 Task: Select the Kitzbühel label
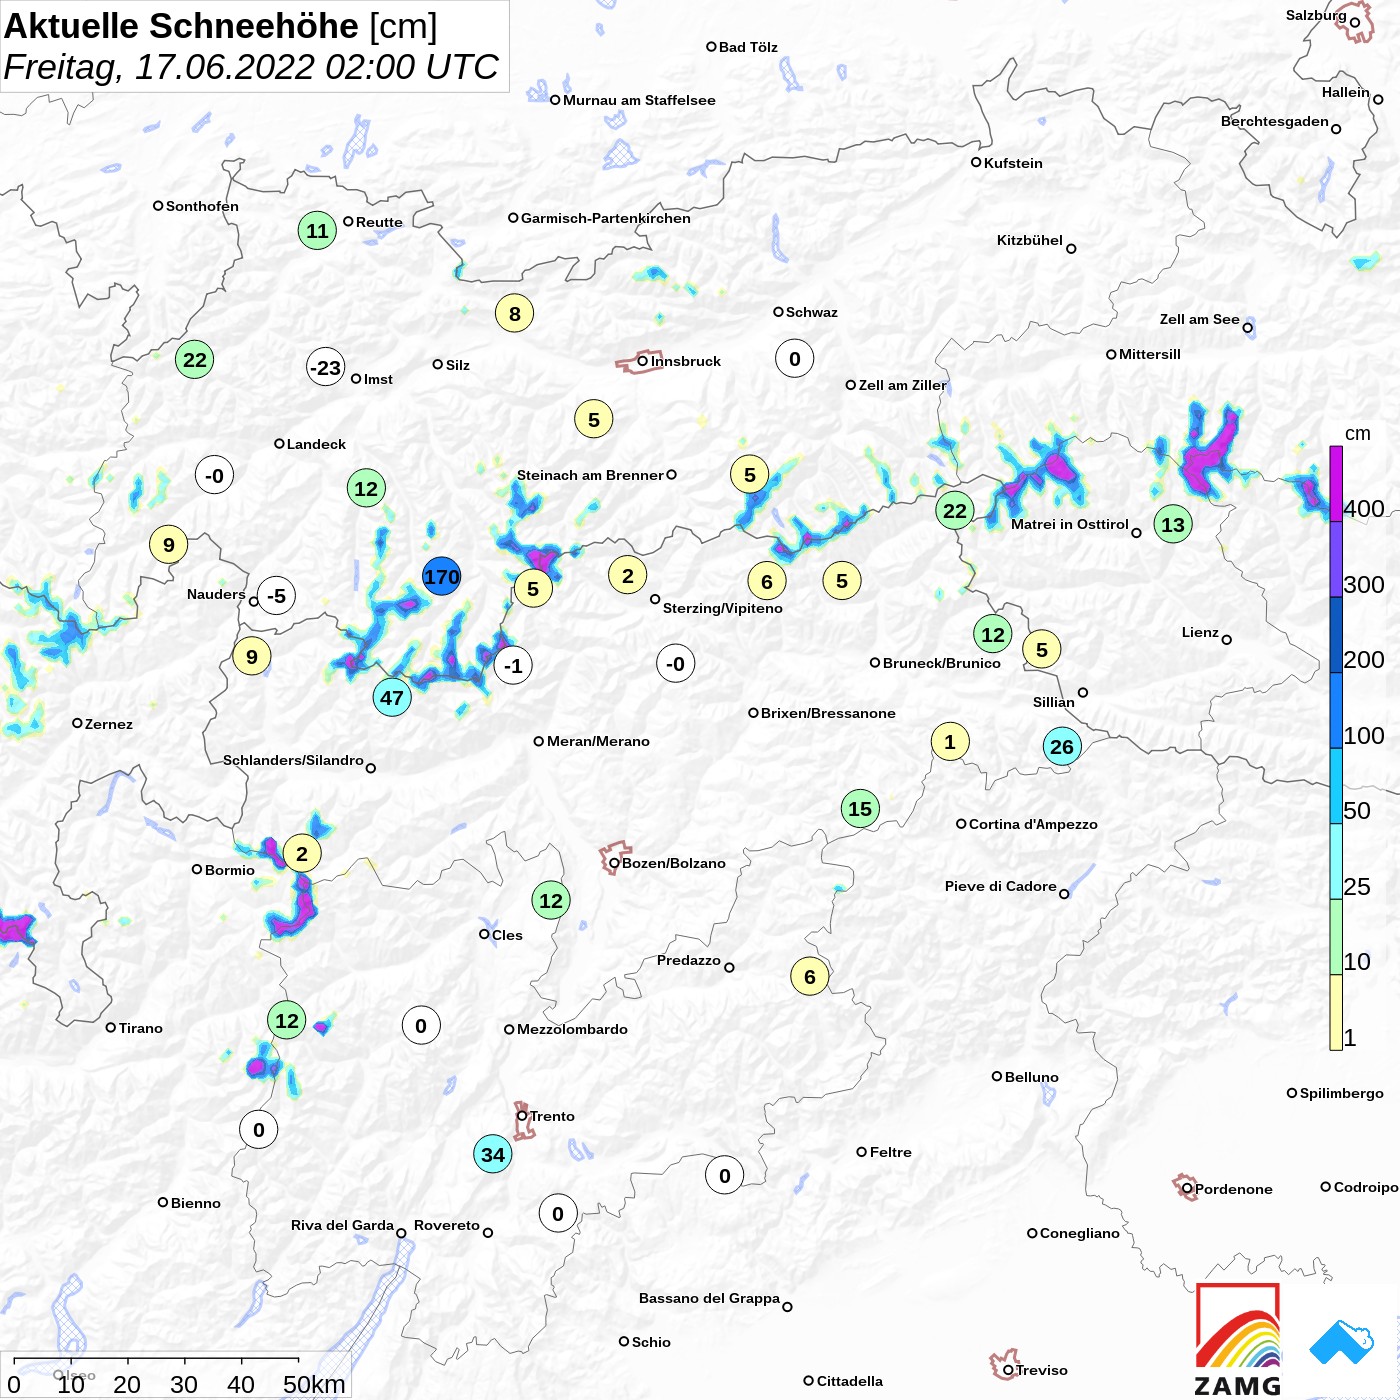pos(1030,240)
